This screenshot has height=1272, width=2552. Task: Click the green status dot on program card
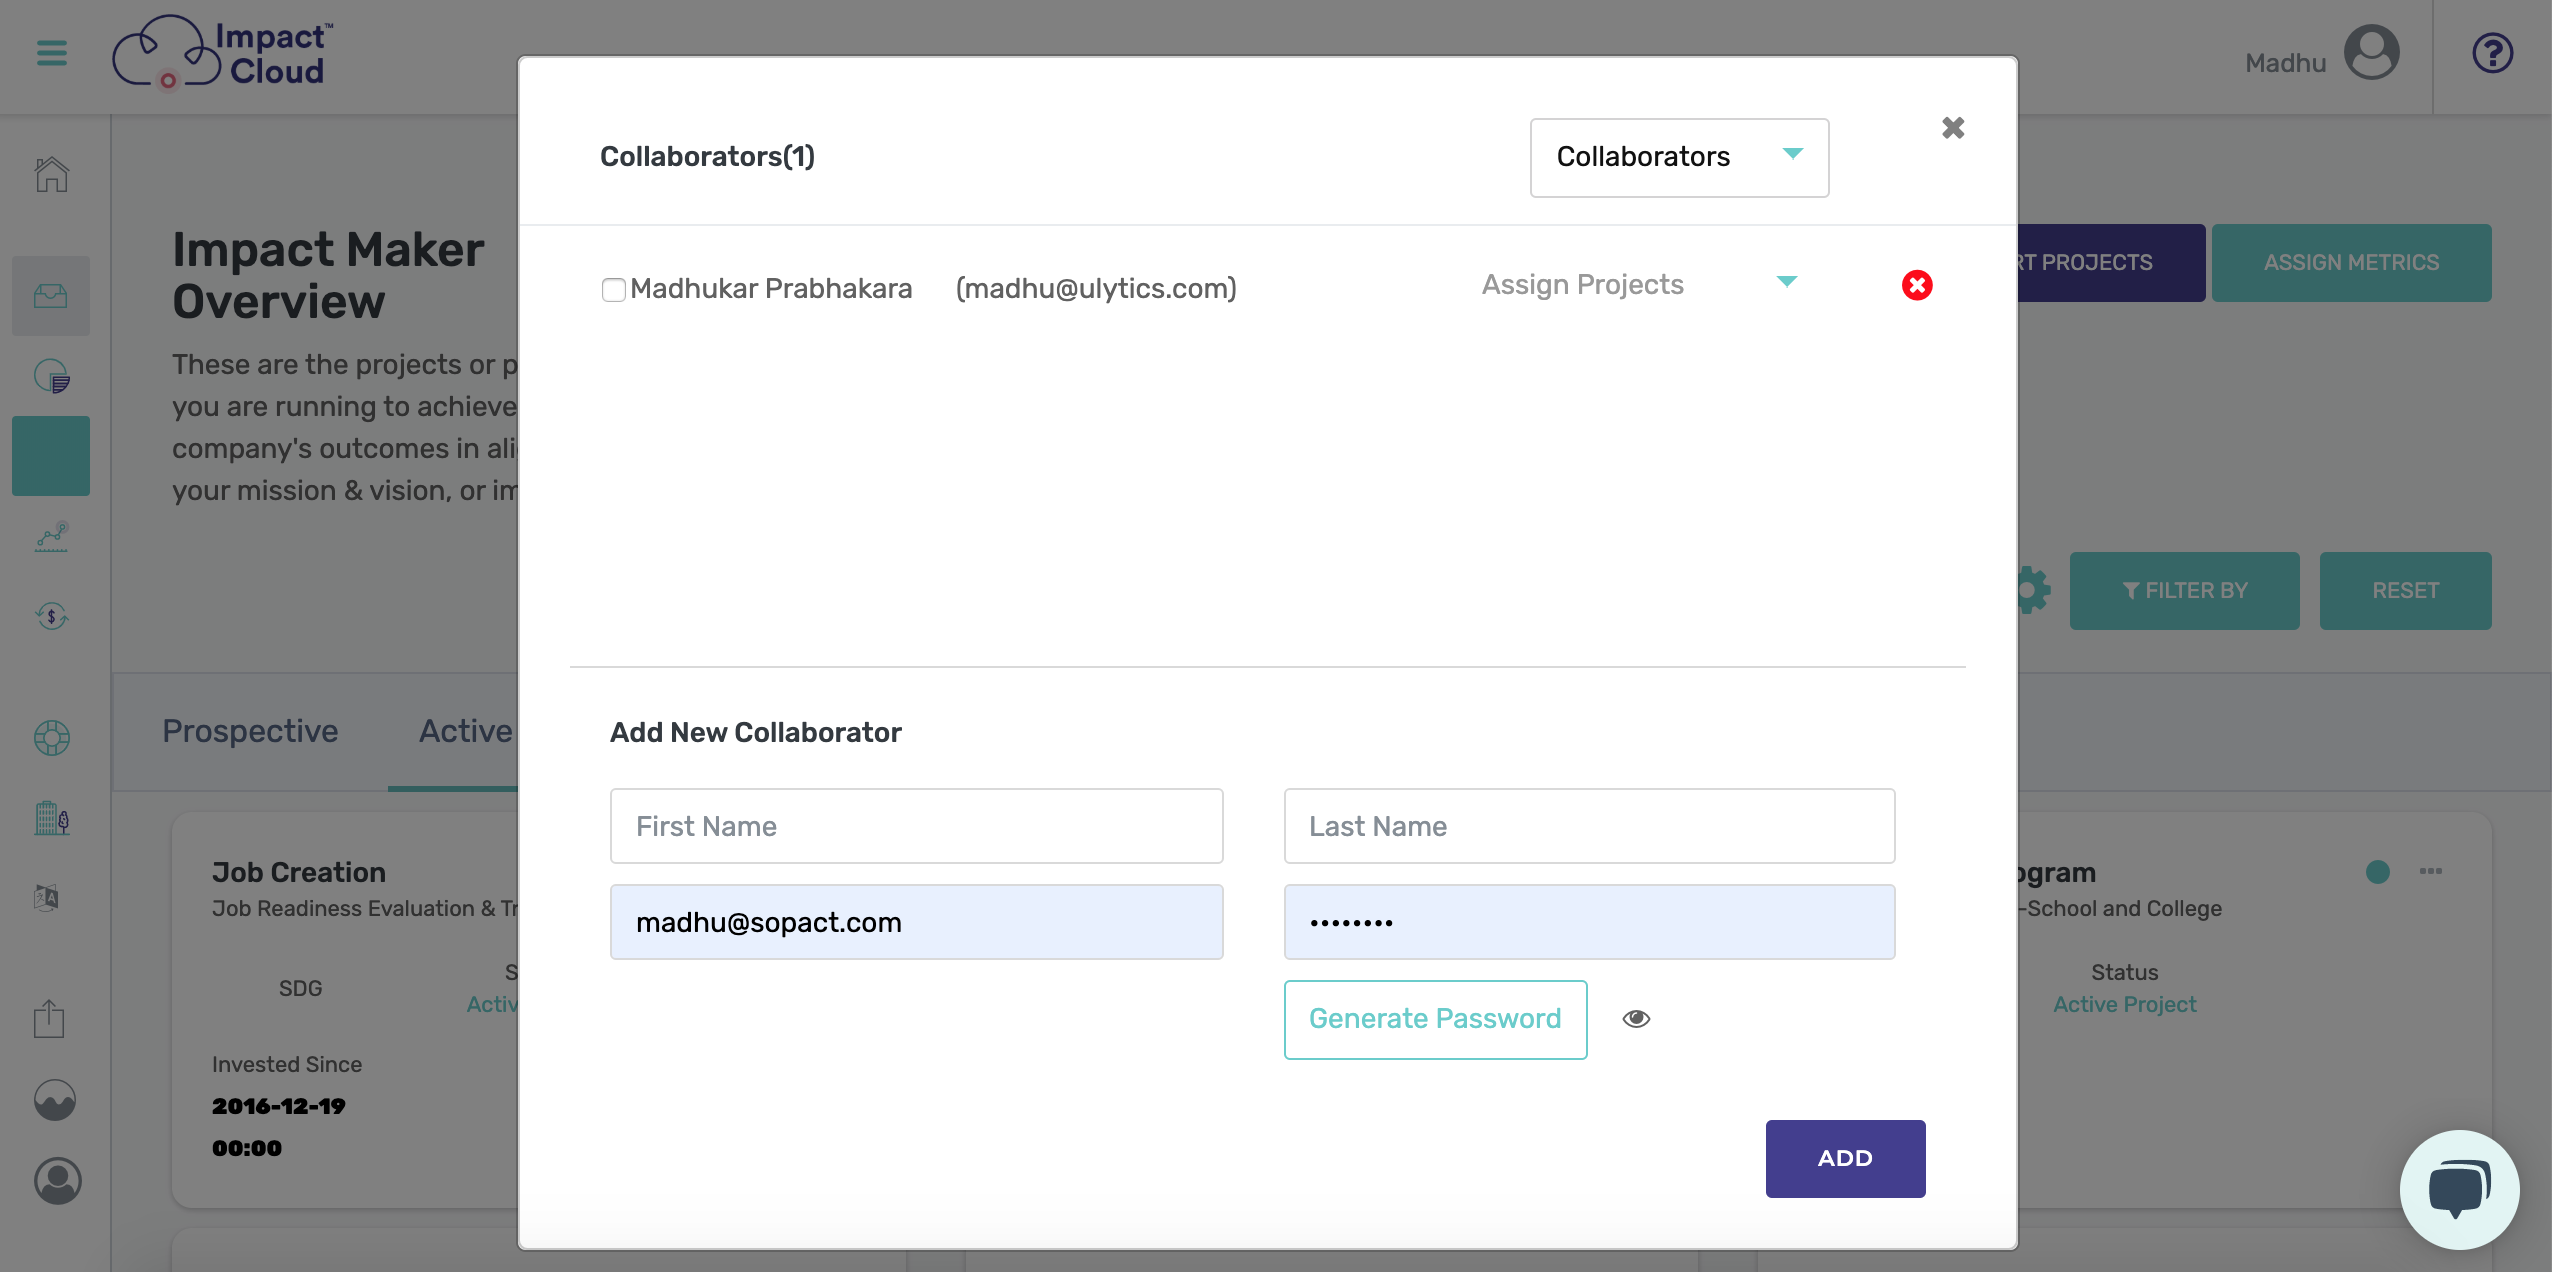tap(2378, 872)
